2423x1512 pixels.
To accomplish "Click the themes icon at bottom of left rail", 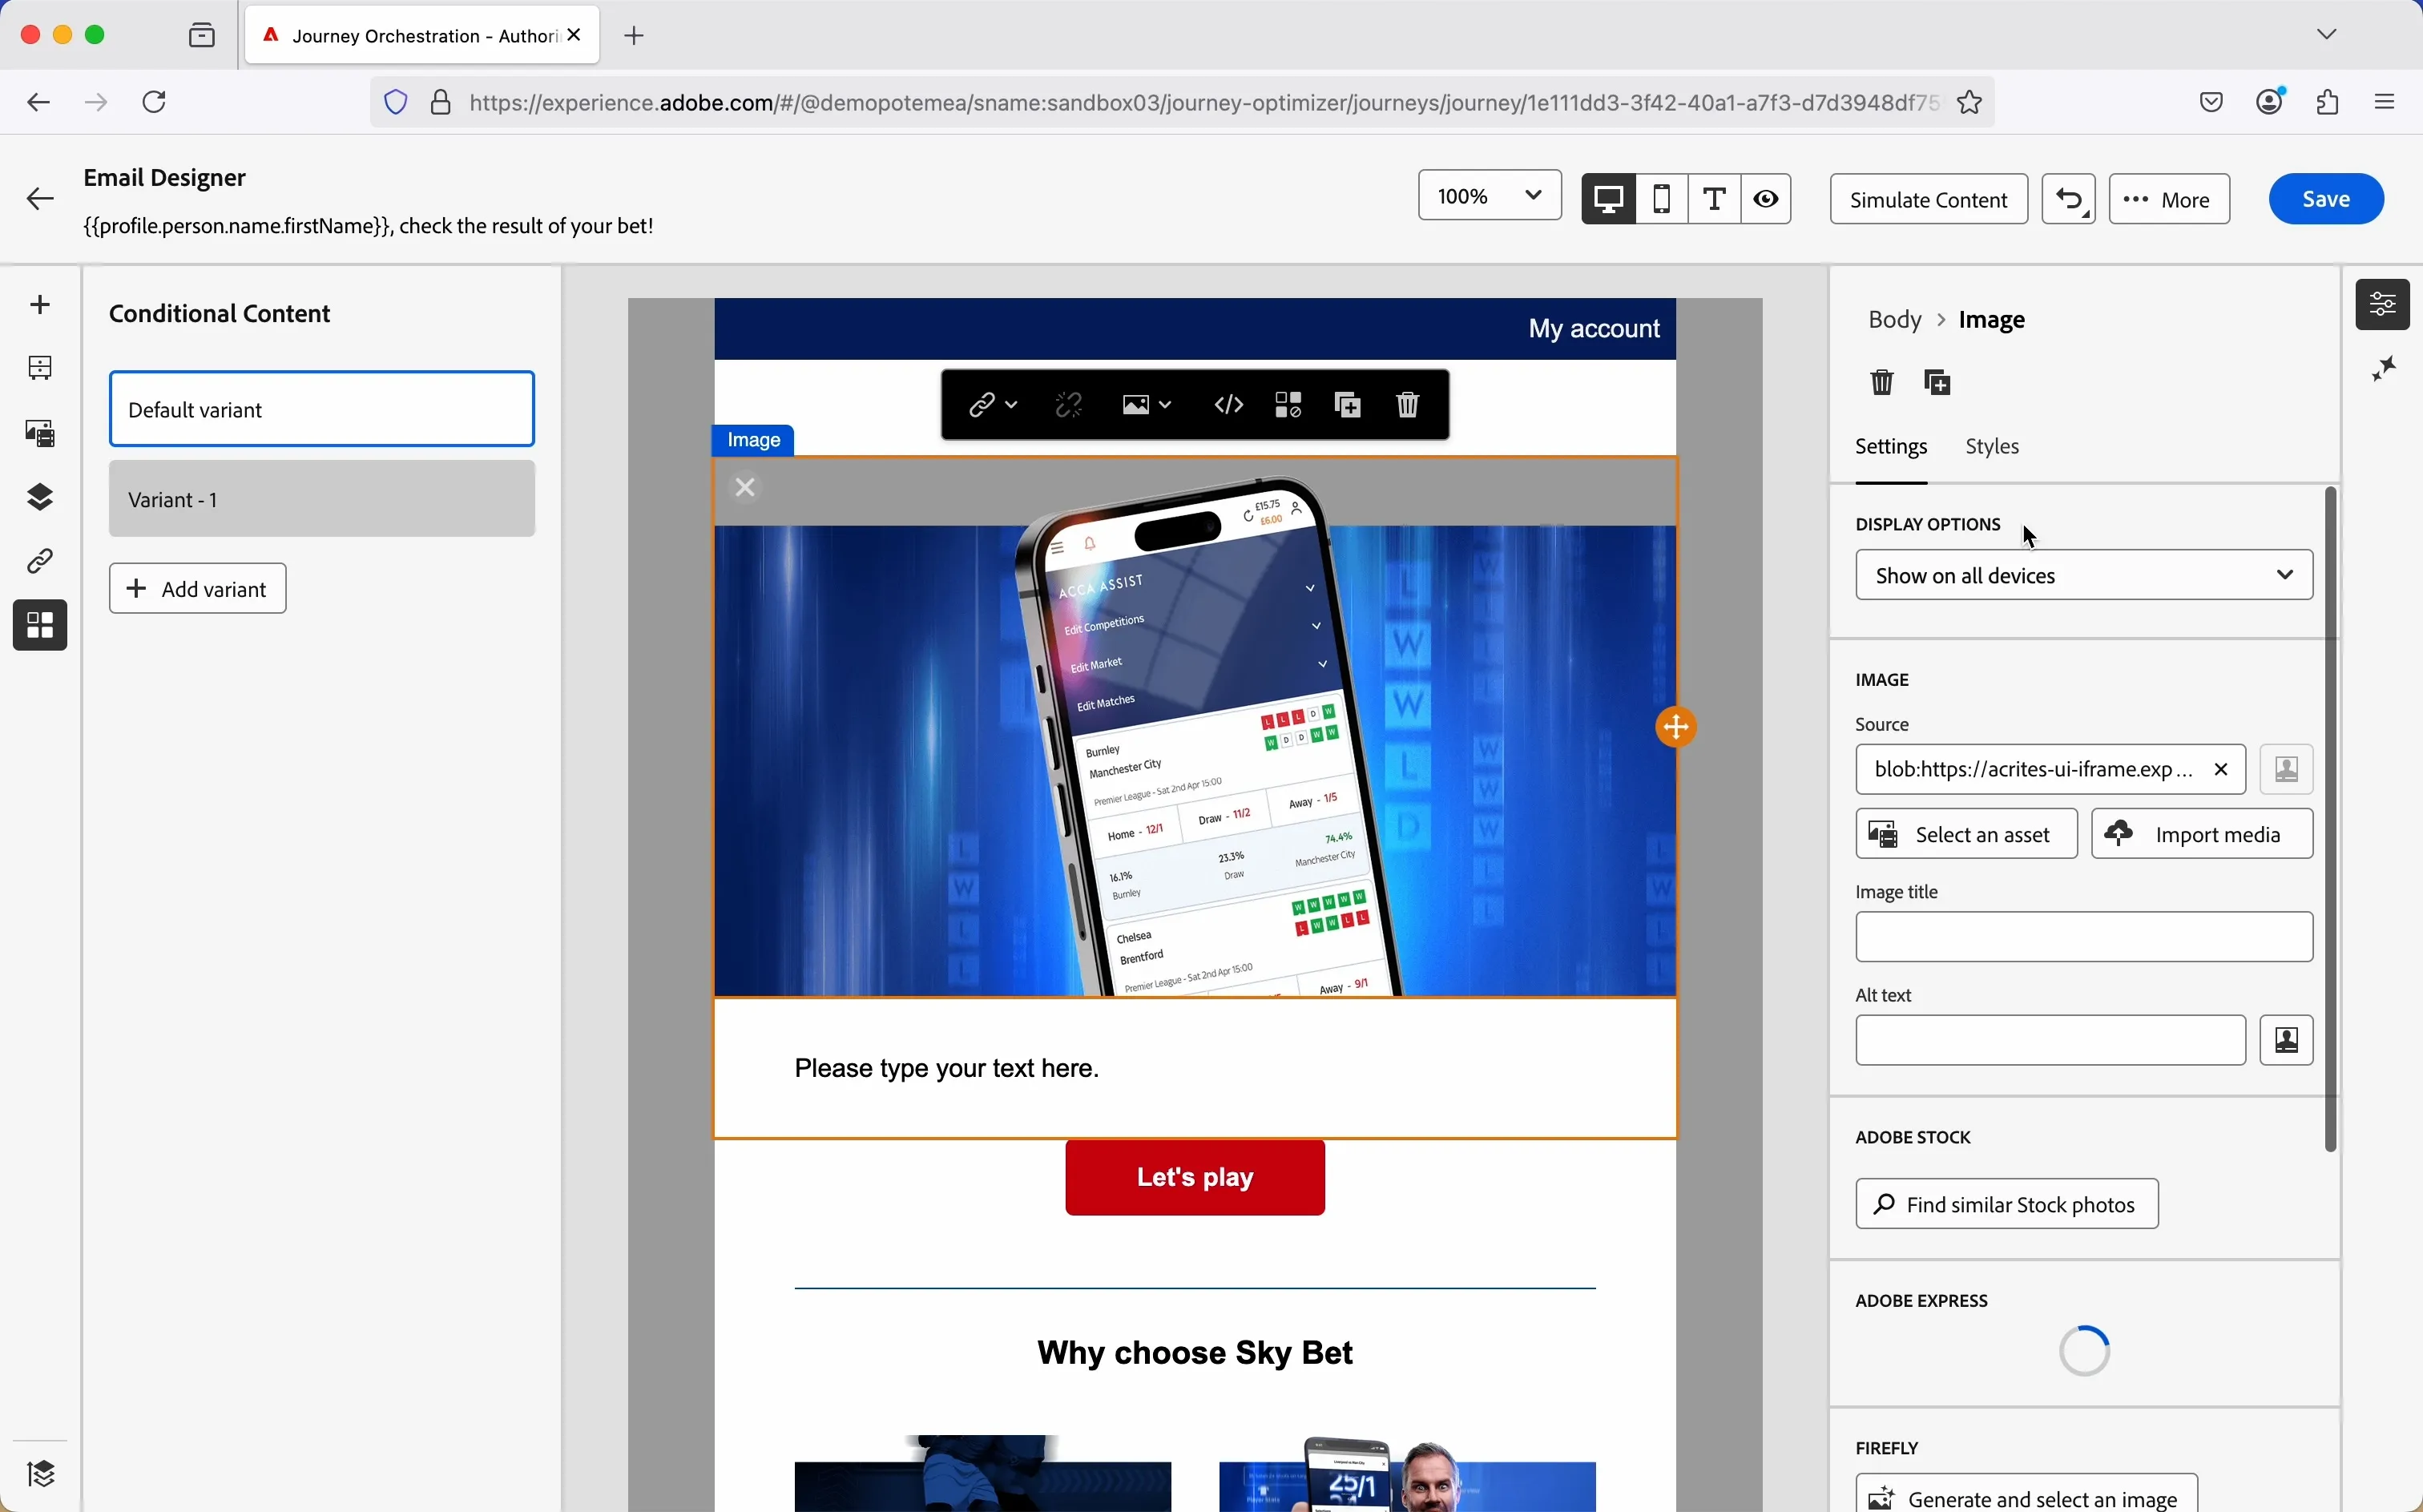I will point(41,1473).
